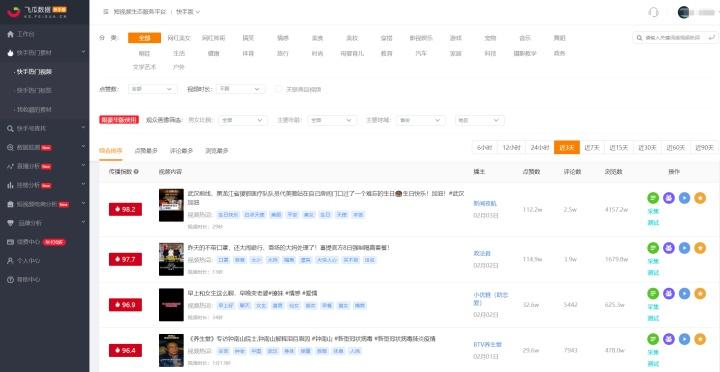720x372 pixels.
Task: Click the purple icon in the 98.2 row
Action: coord(669,198)
